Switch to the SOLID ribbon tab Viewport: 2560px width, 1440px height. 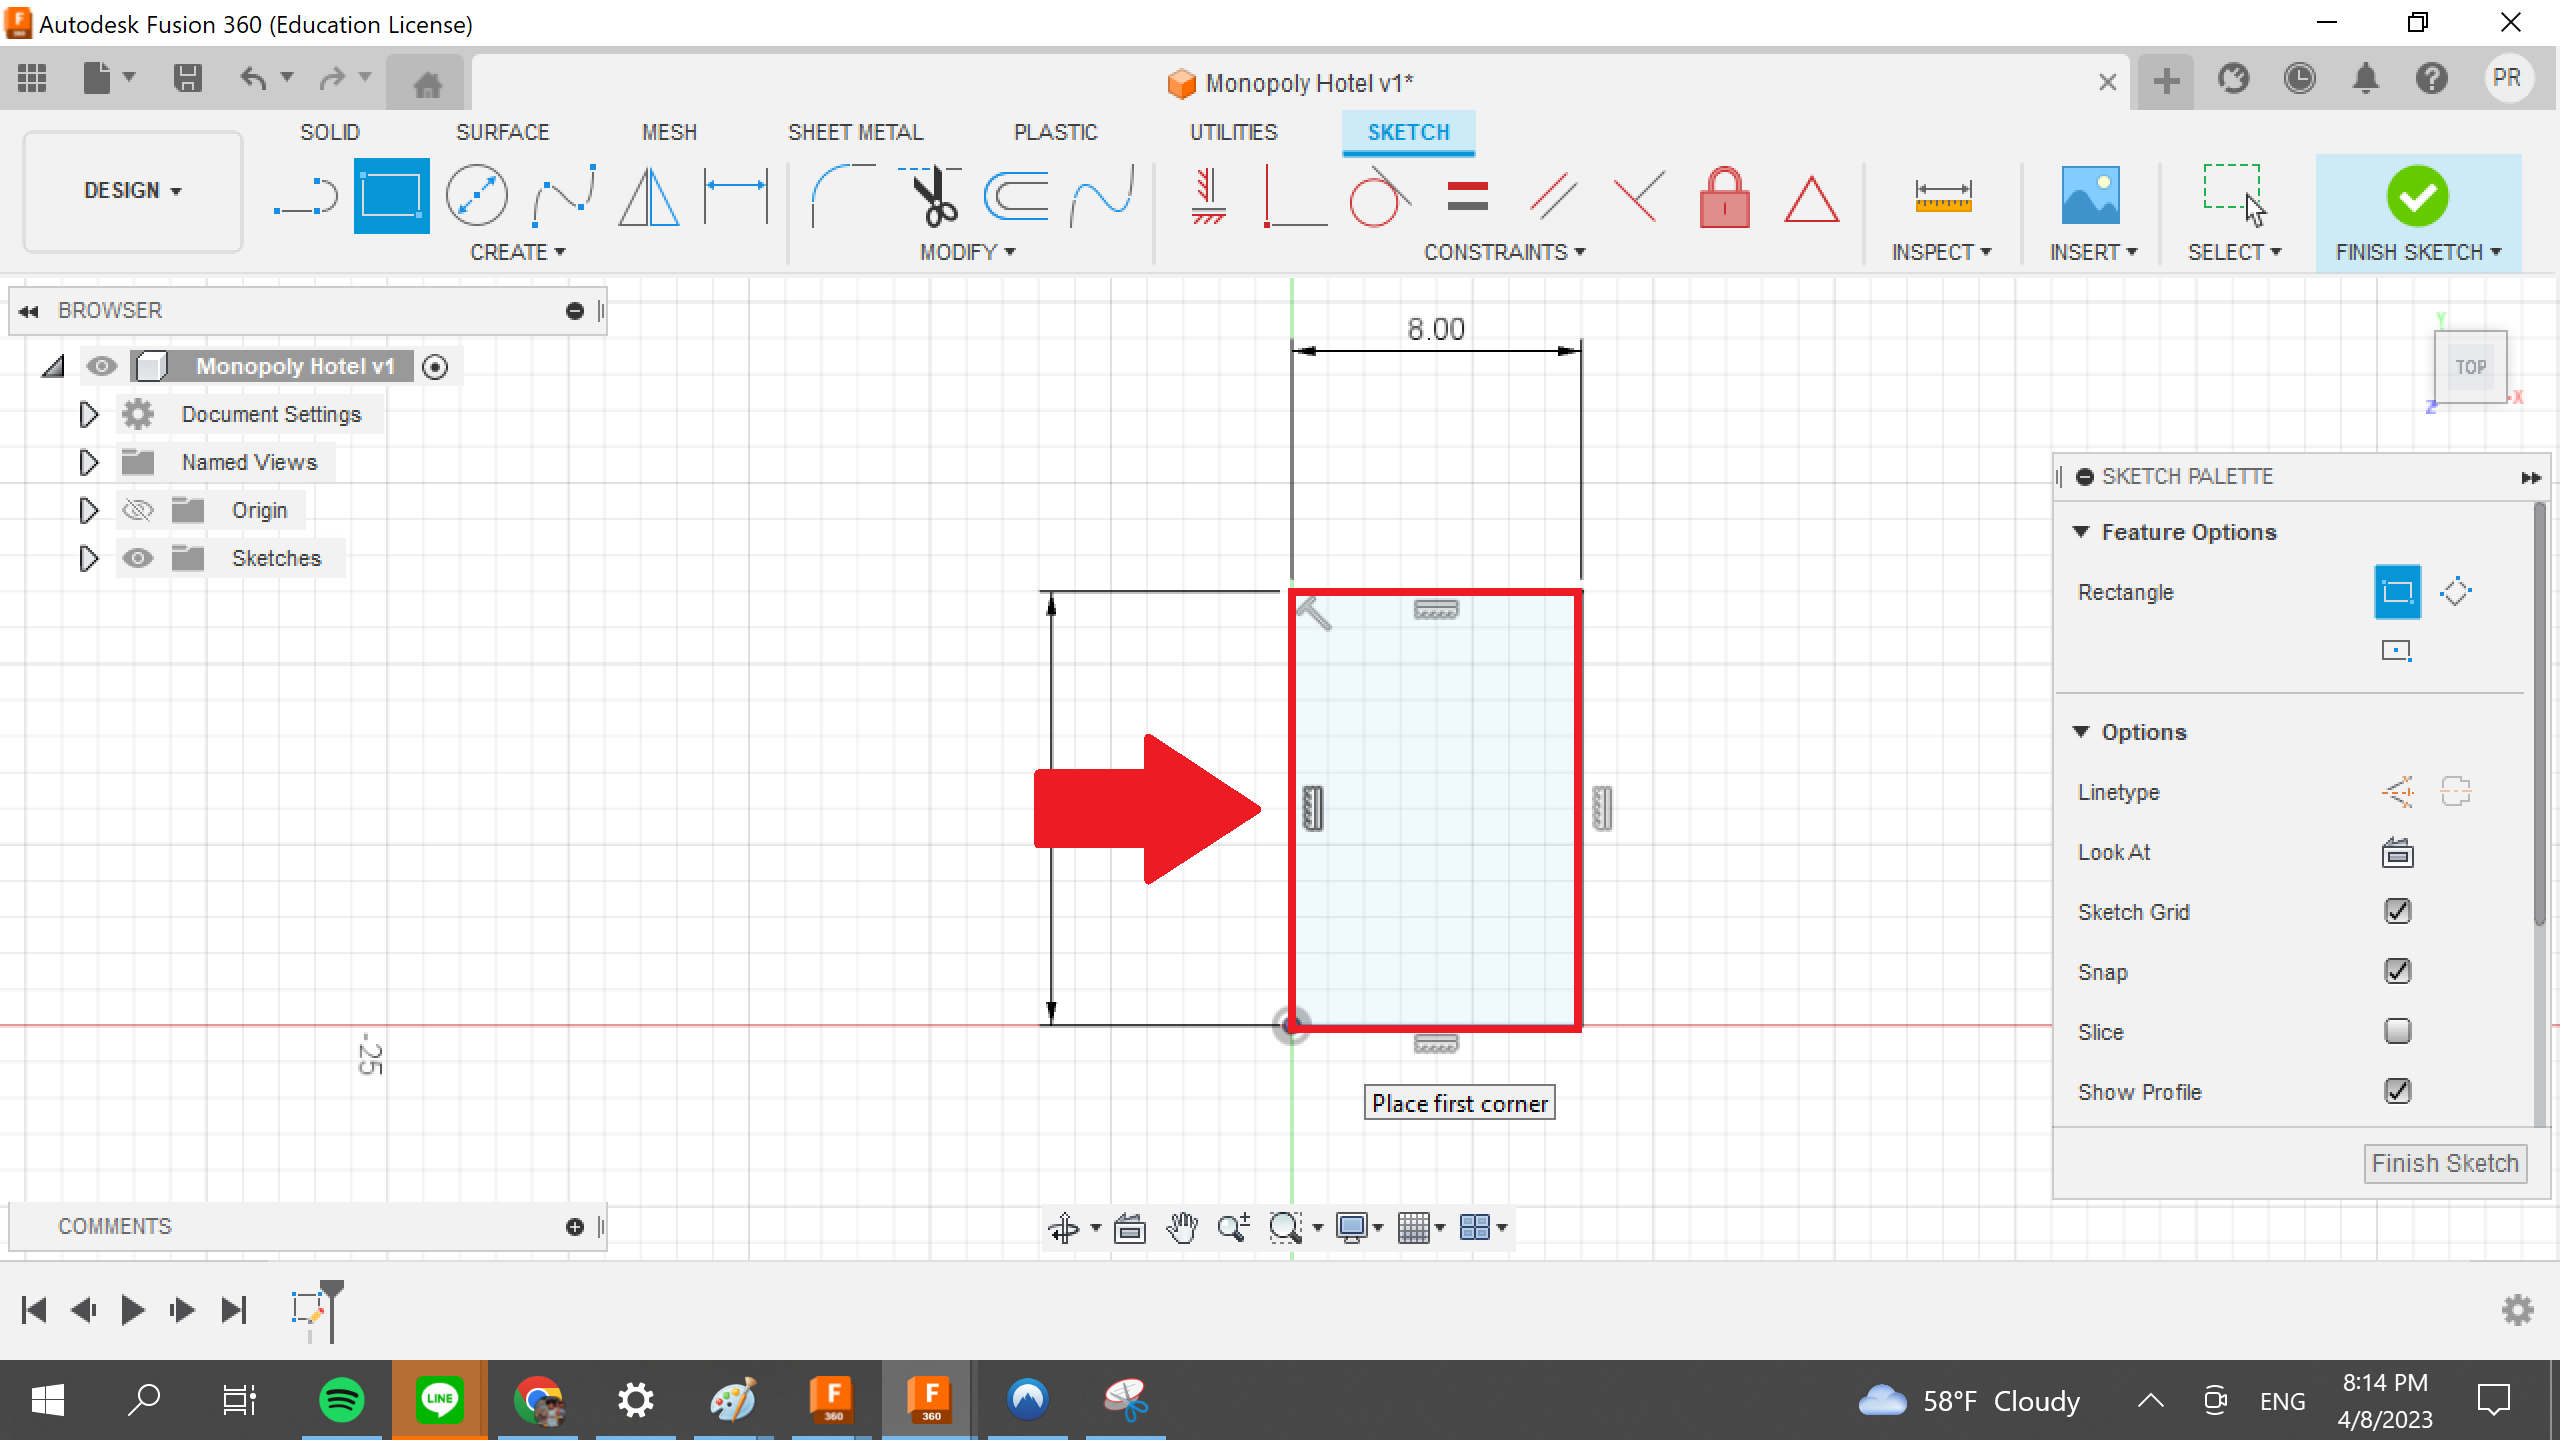(330, 131)
